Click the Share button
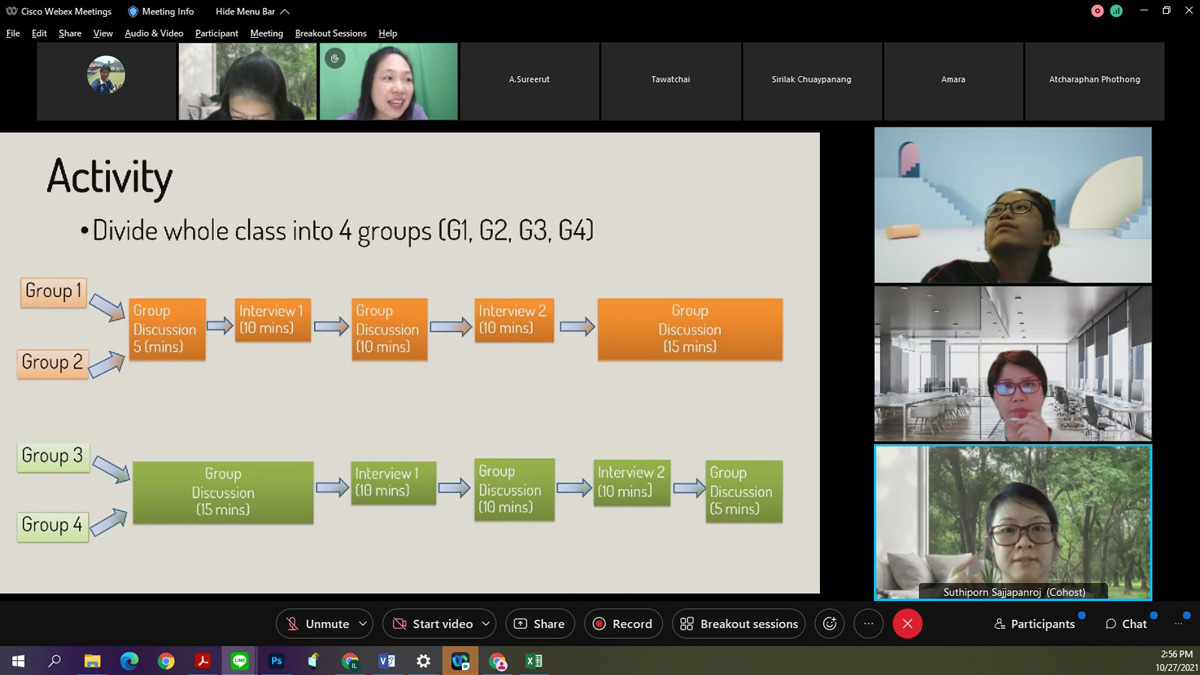Image resolution: width=1200 pixels, height=675 pixels. coord(539,624)
